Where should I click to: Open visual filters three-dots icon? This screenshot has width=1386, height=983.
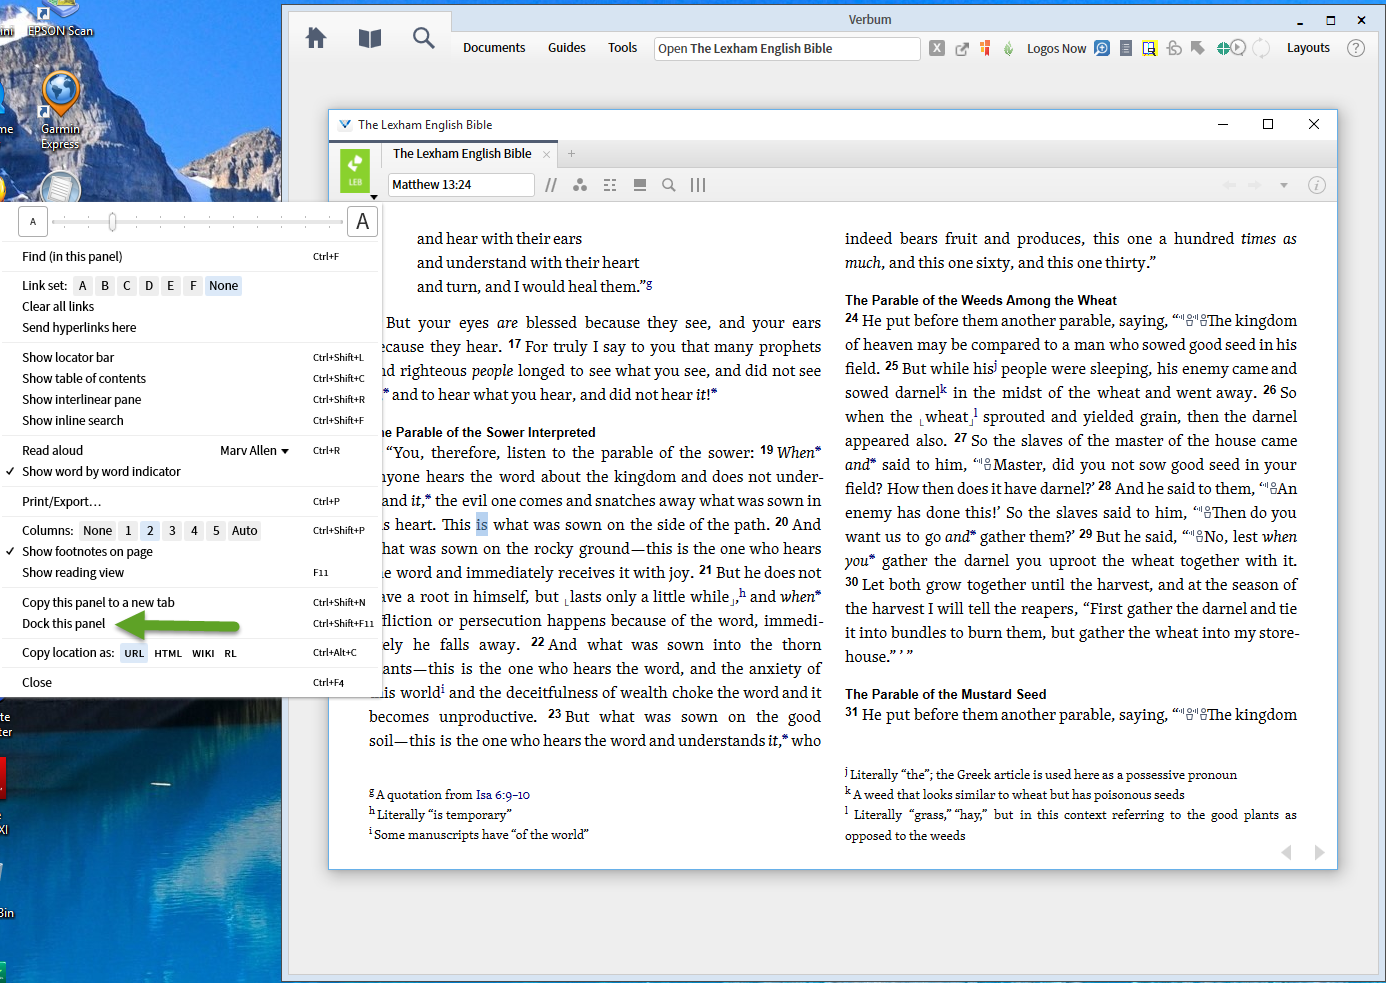tap(580, 185)
